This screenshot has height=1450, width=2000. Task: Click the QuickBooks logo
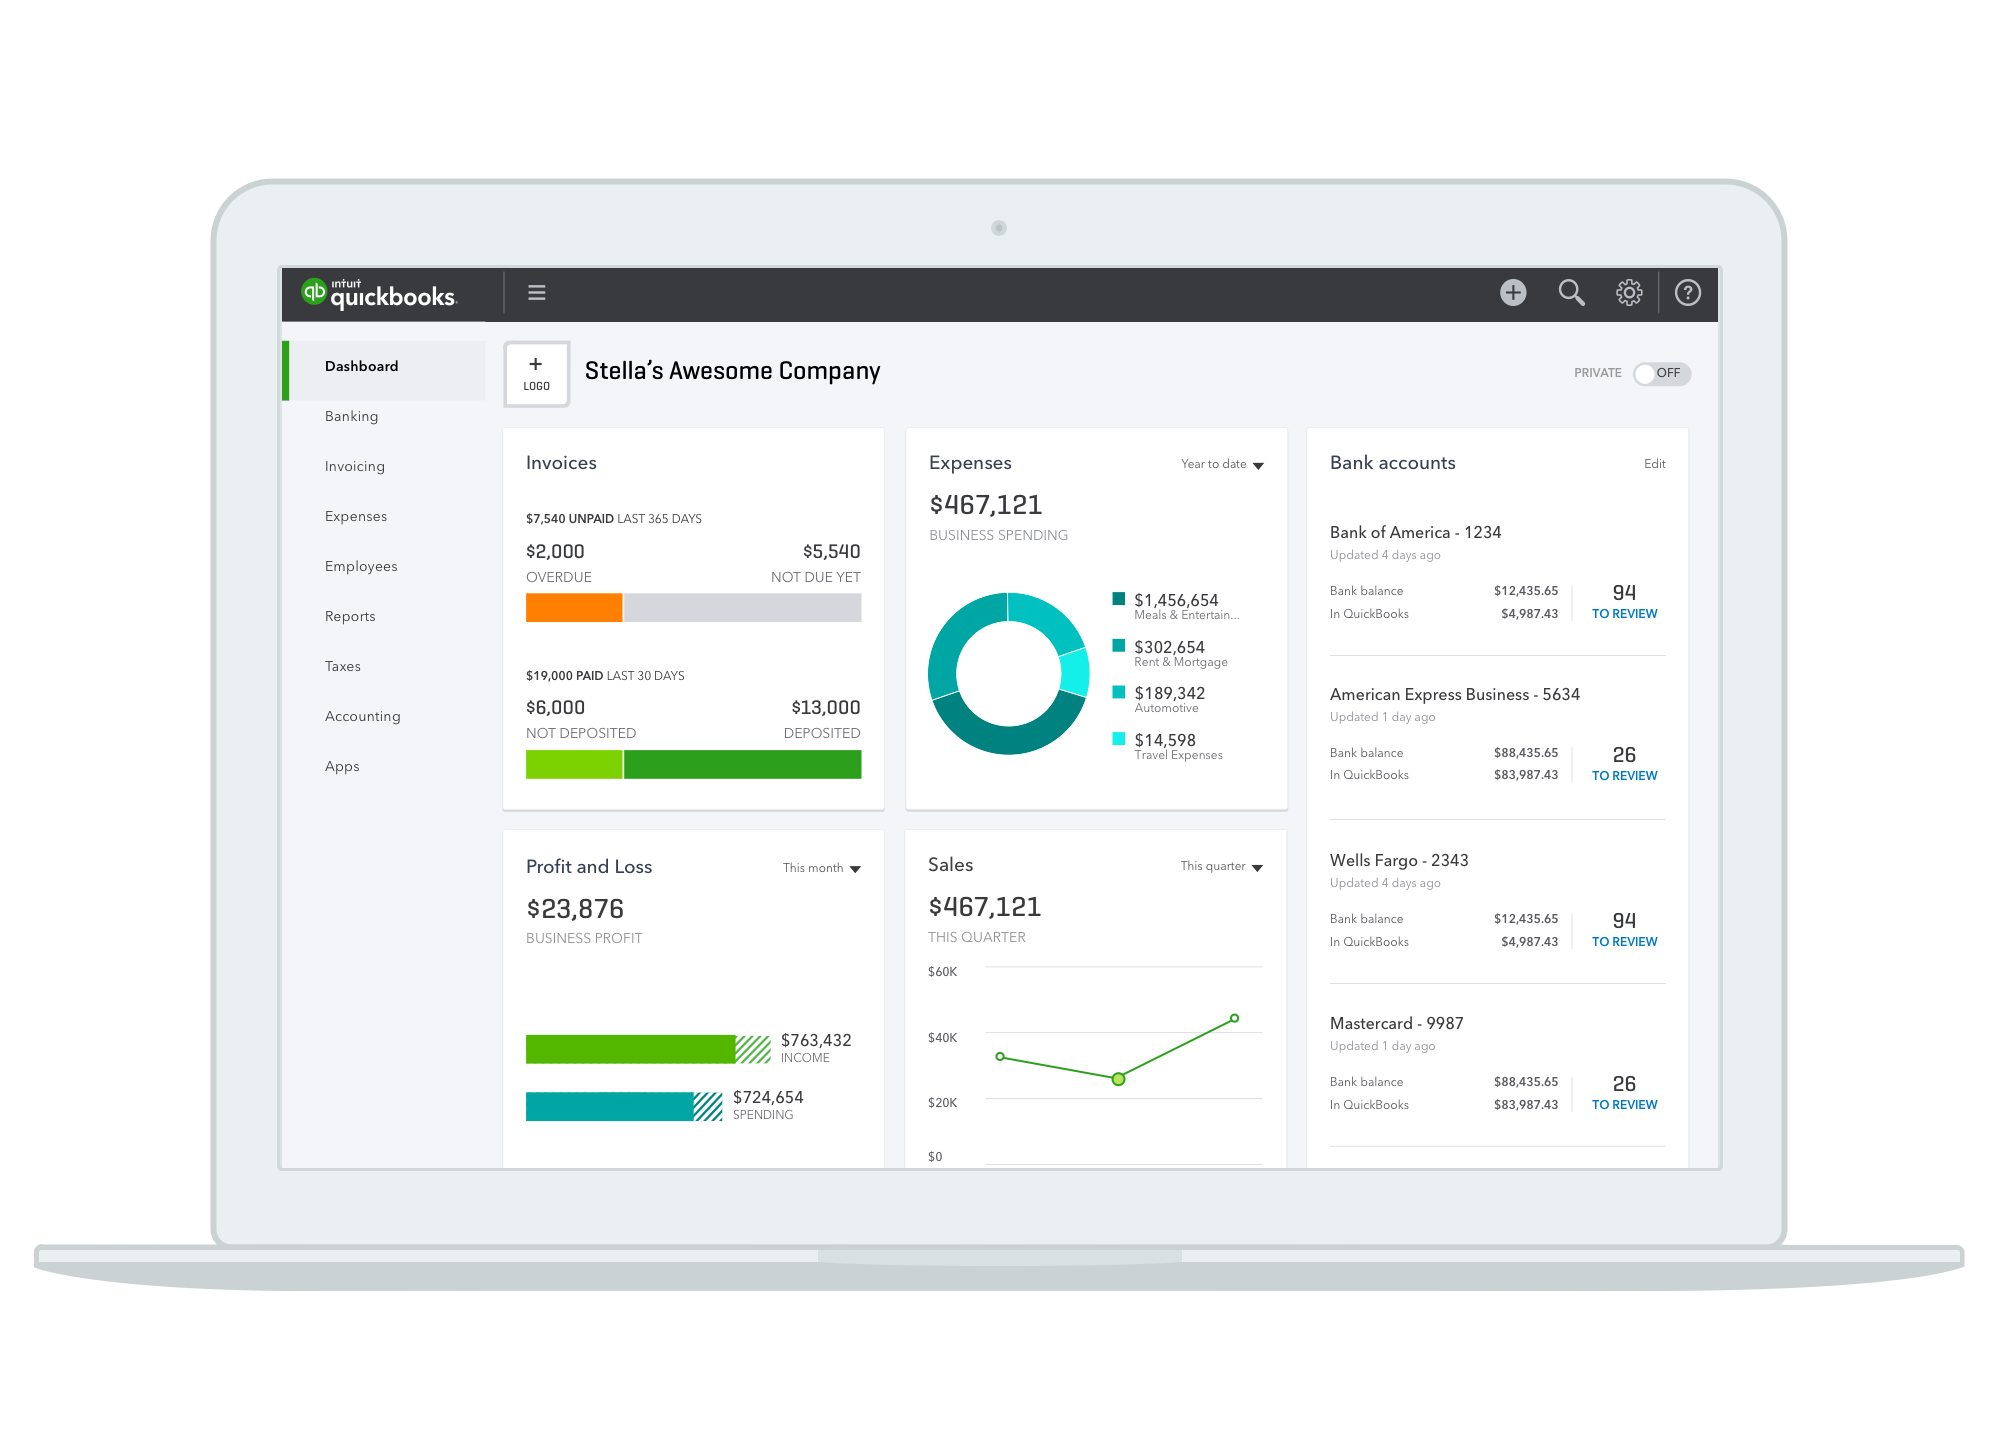(379, 293)
